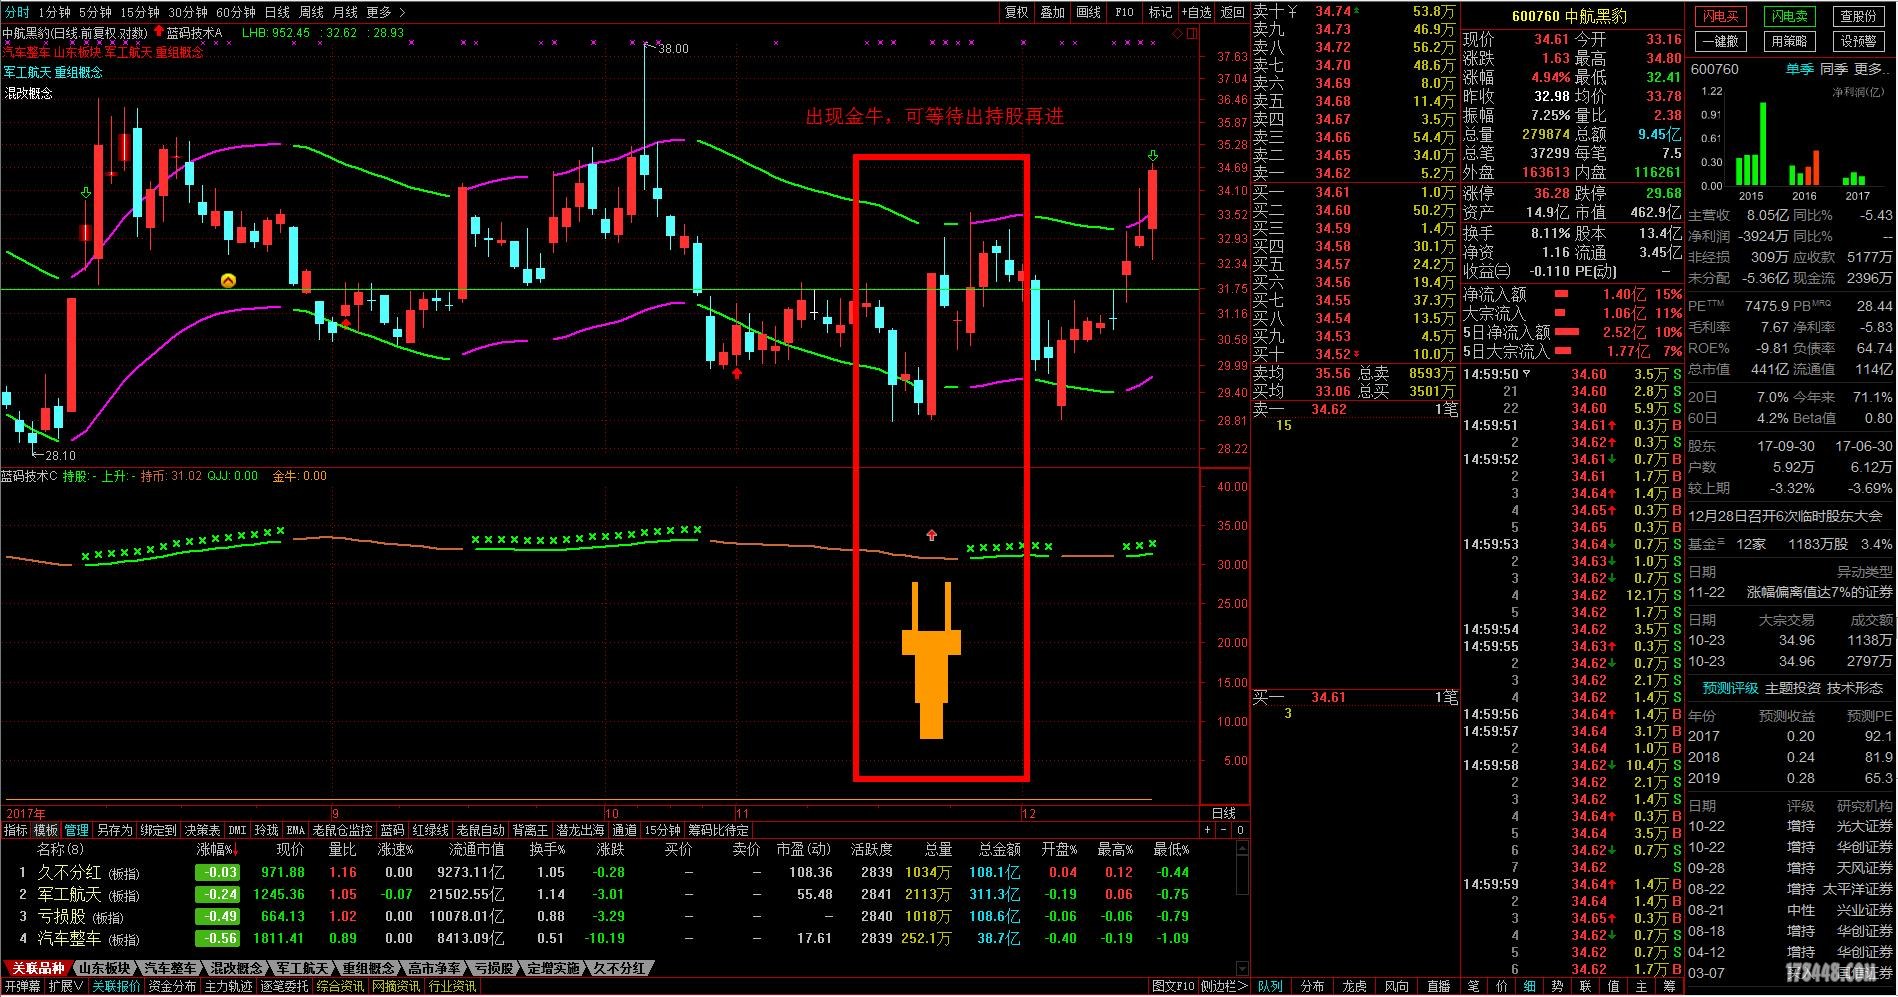Expand the 更多 periods menu
The width and height of the screenshot is (1898, 997).
tap(386, 12)
